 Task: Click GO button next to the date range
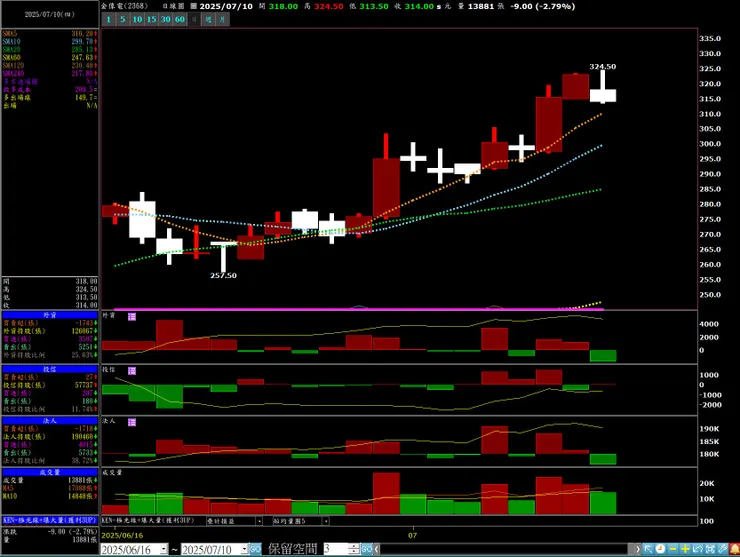point(255,549)
